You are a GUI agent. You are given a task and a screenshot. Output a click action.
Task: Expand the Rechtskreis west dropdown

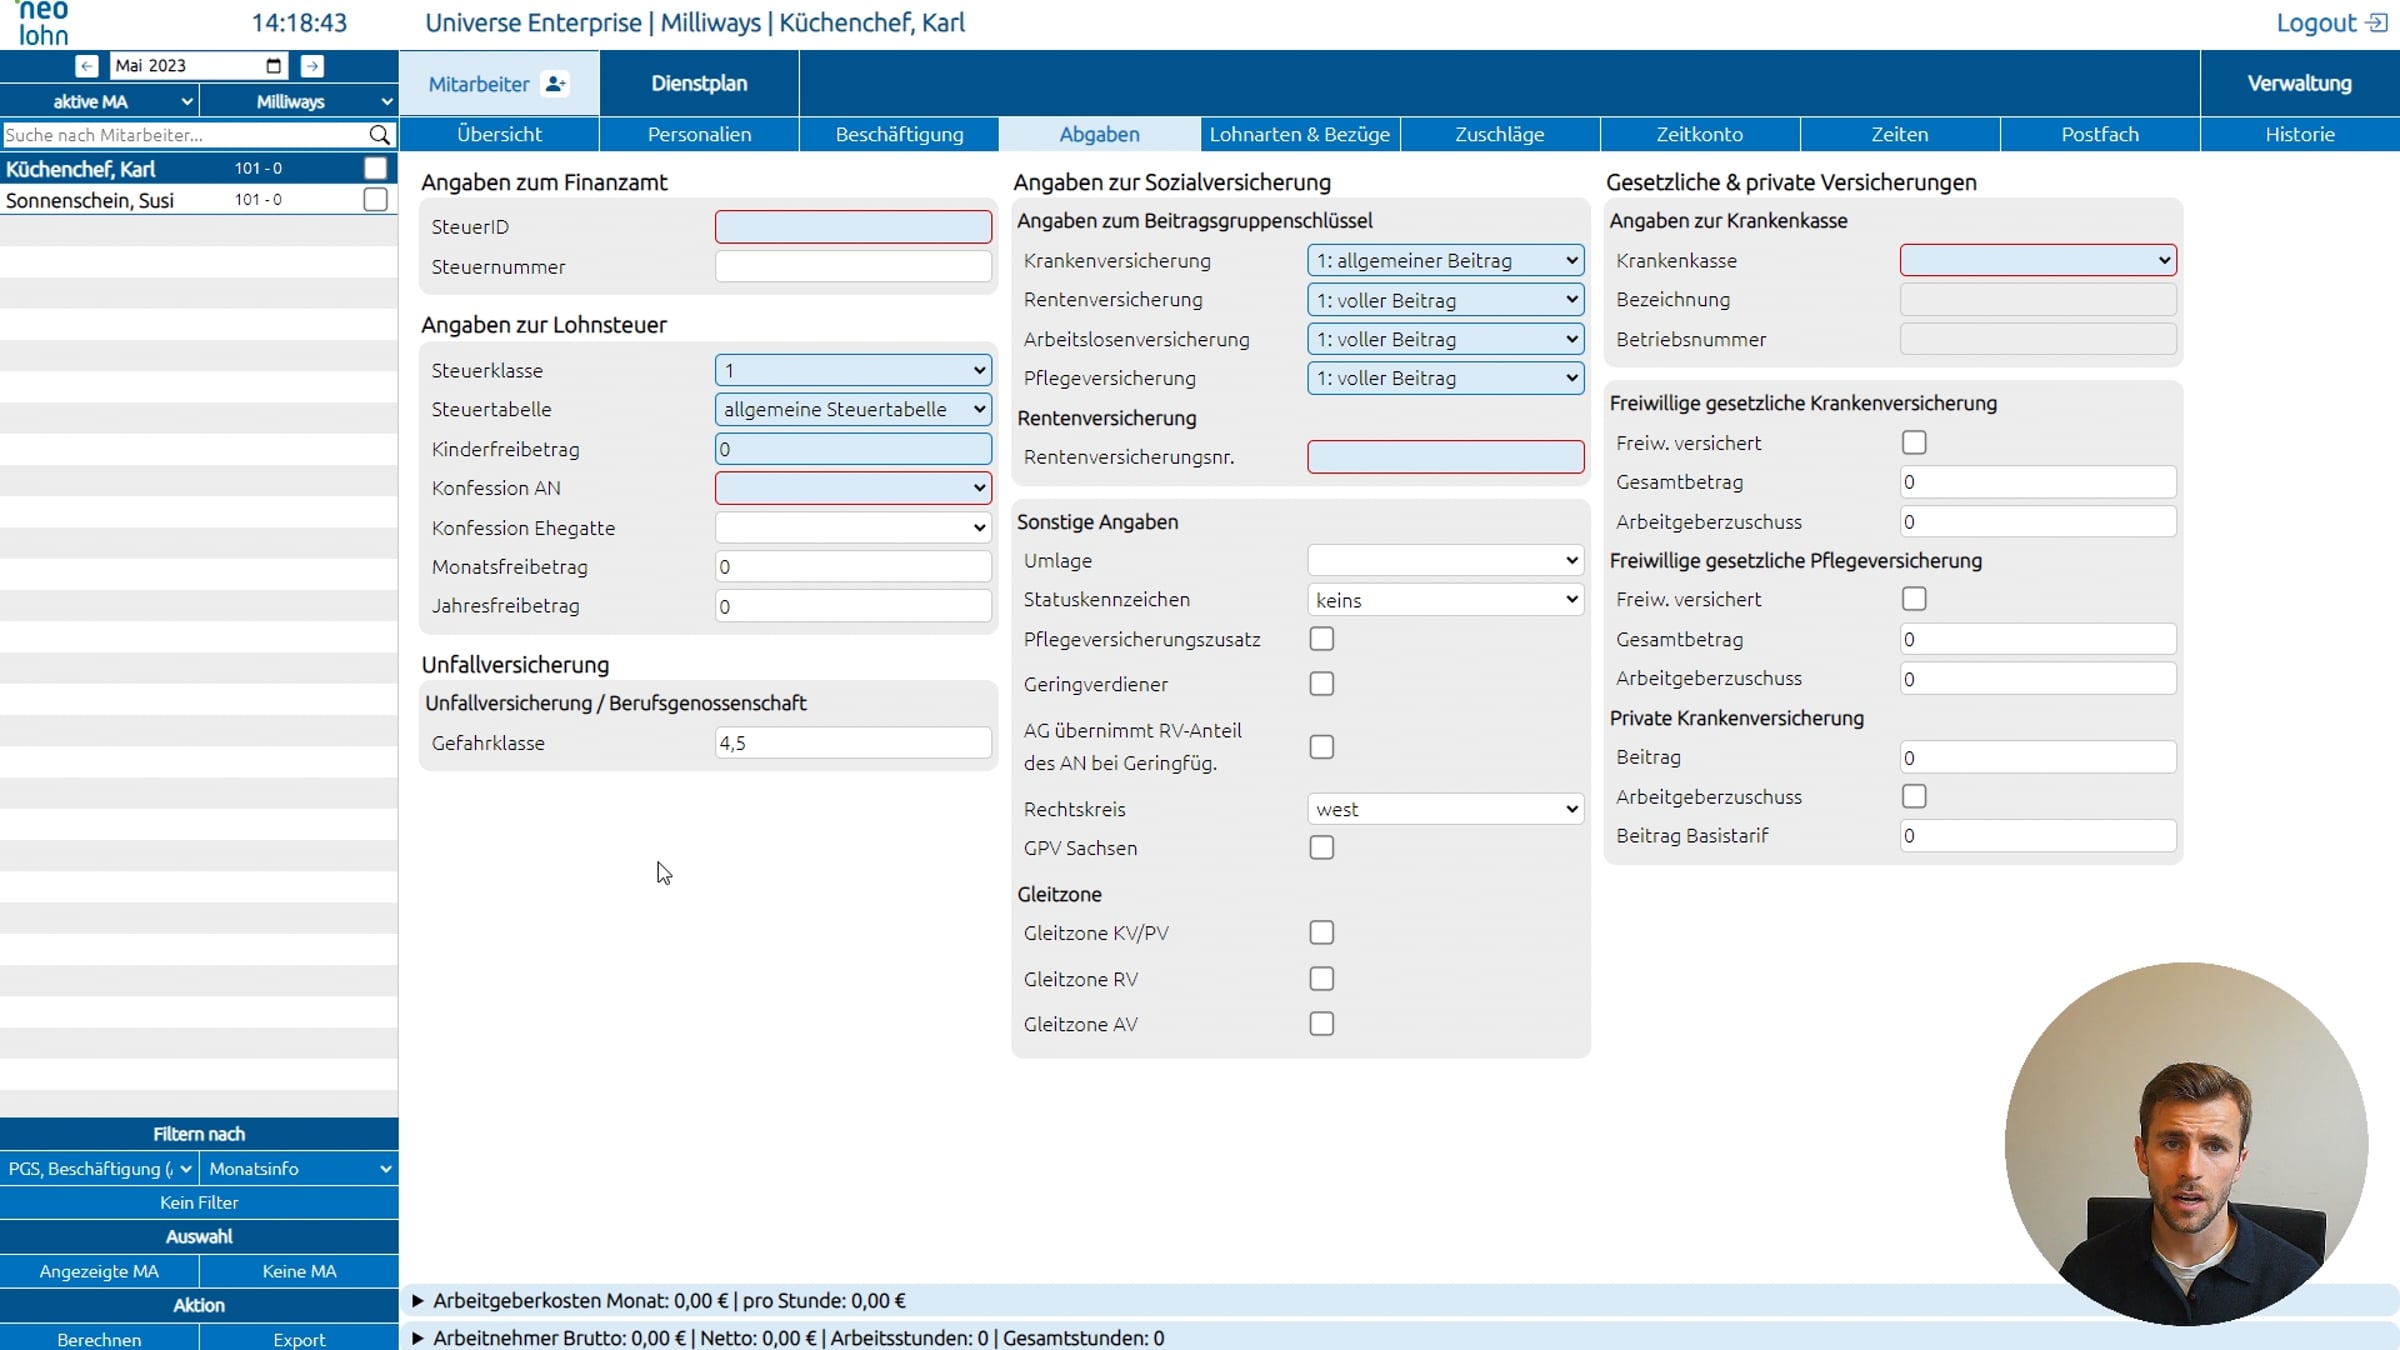(x=1445, y=809)
